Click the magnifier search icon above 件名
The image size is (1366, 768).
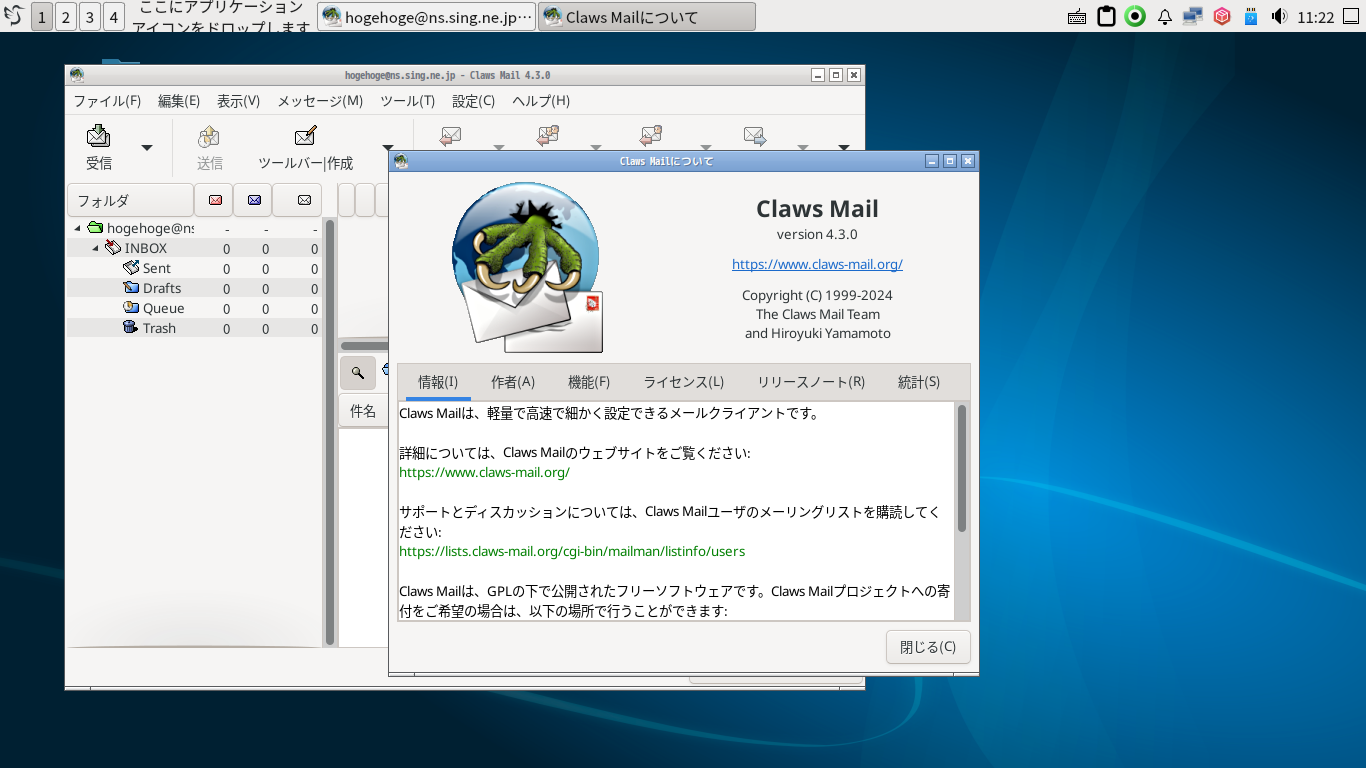[x=357, y=372]
